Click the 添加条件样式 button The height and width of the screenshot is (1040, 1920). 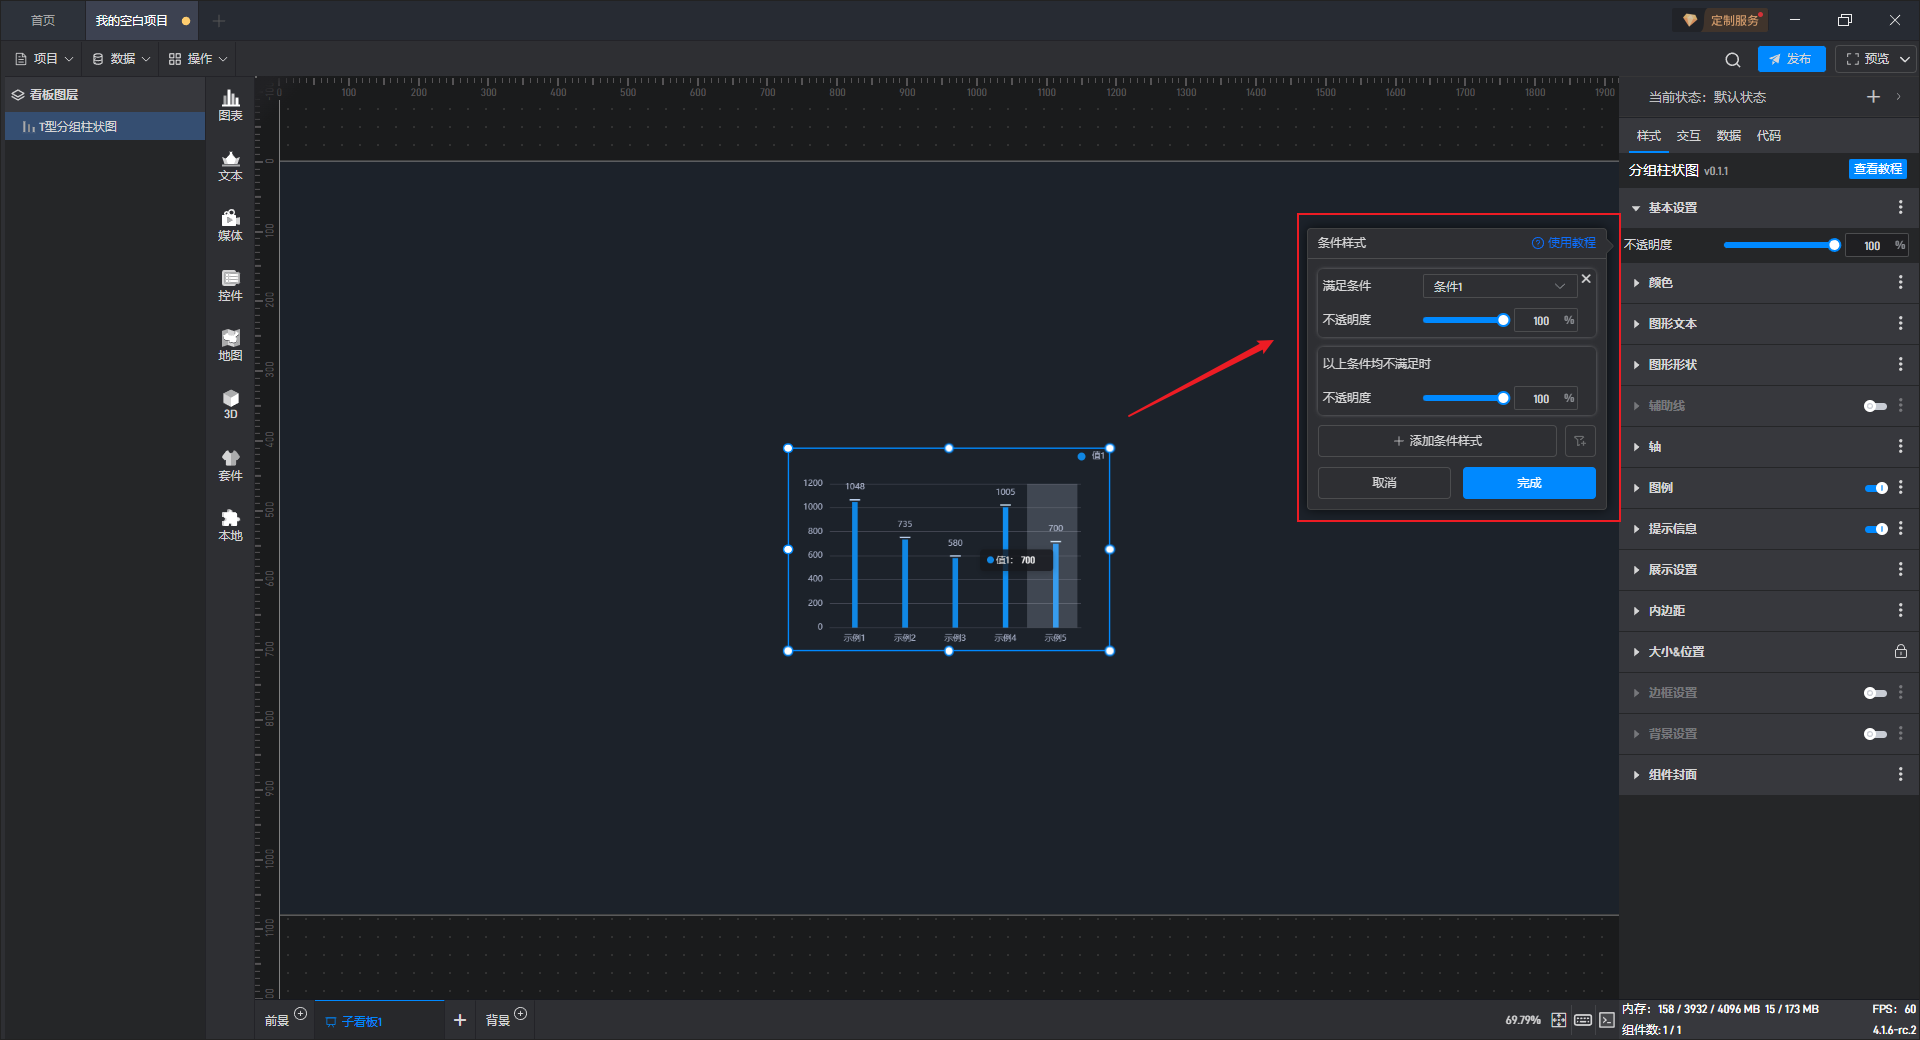coord(1437,441)
